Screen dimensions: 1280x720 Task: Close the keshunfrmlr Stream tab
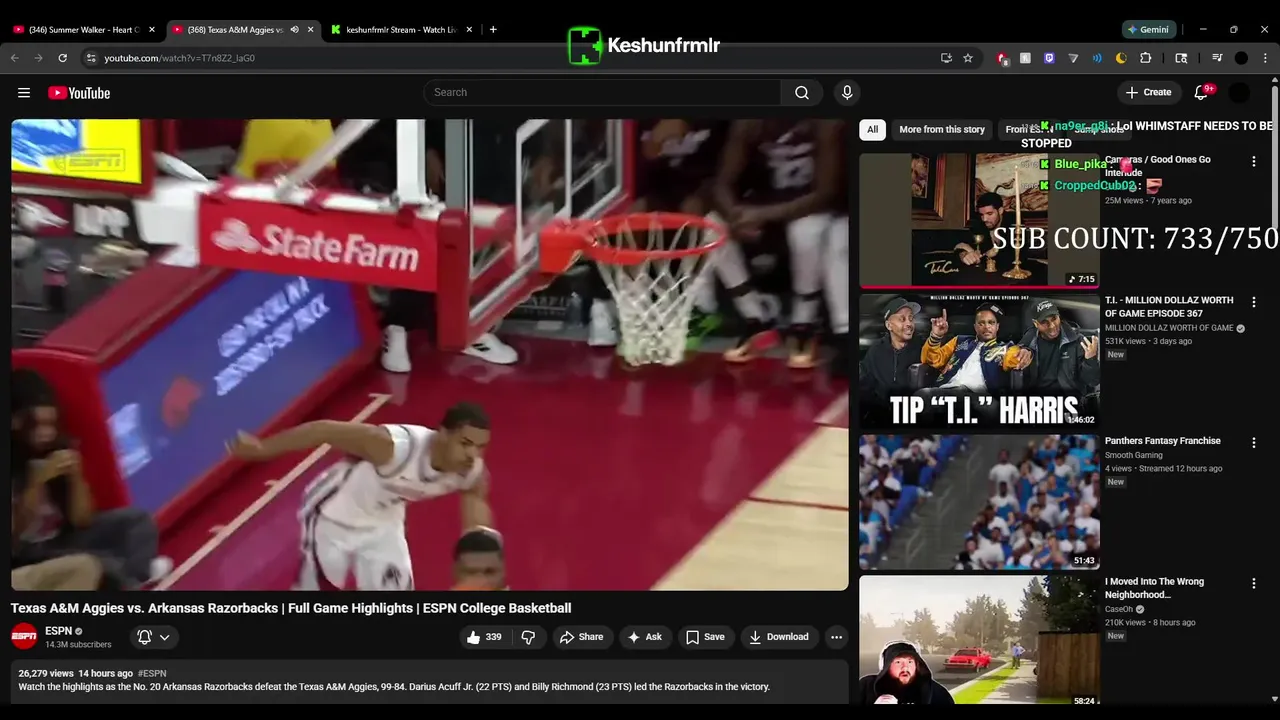pyautogui.click(x=470, y=30)
